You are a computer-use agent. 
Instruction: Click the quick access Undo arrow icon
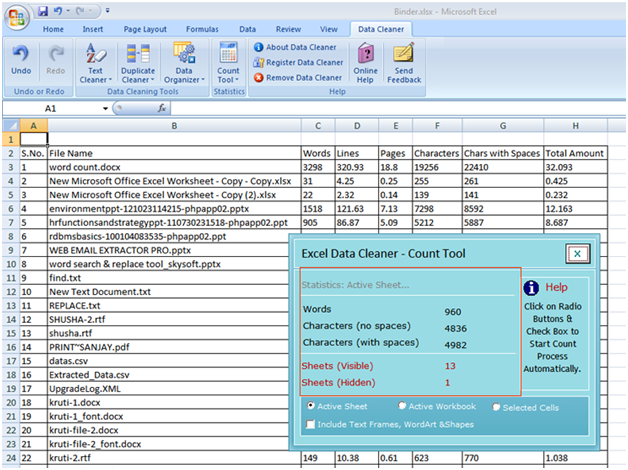click(x=58, y=11)
